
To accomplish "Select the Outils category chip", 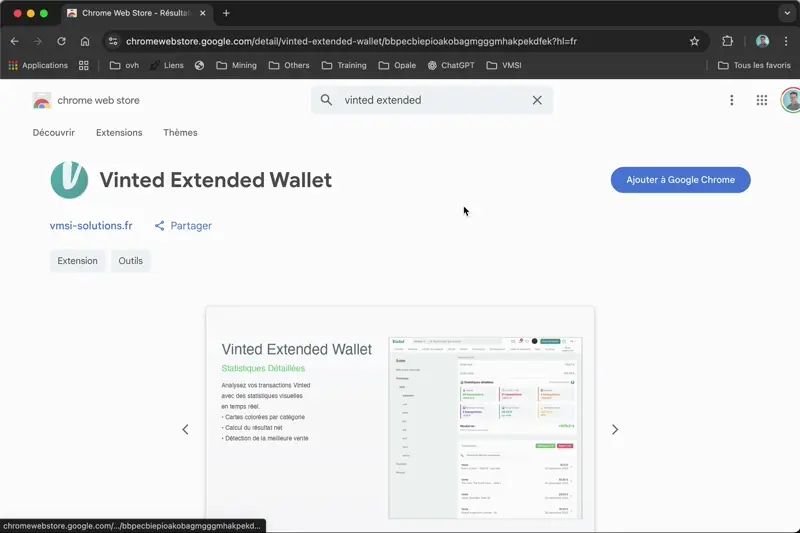I will click(x=131, y=261).
